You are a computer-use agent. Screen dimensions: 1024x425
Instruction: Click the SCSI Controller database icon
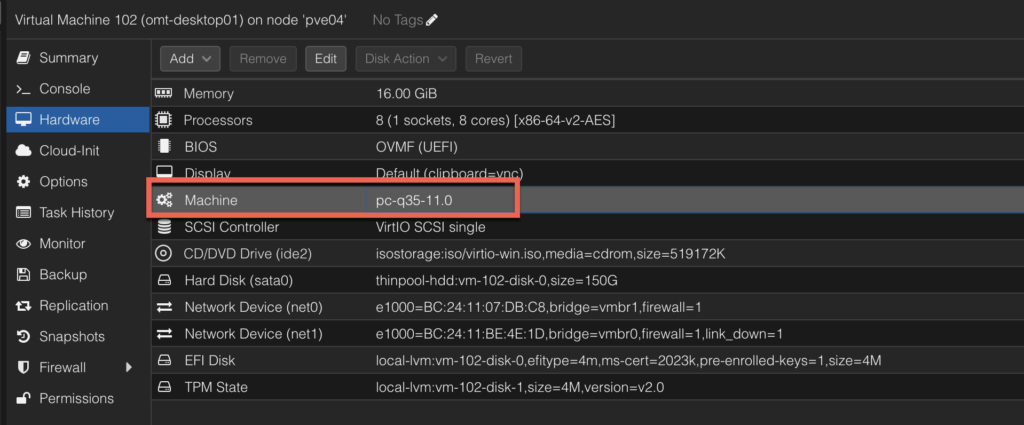(165, 227)
